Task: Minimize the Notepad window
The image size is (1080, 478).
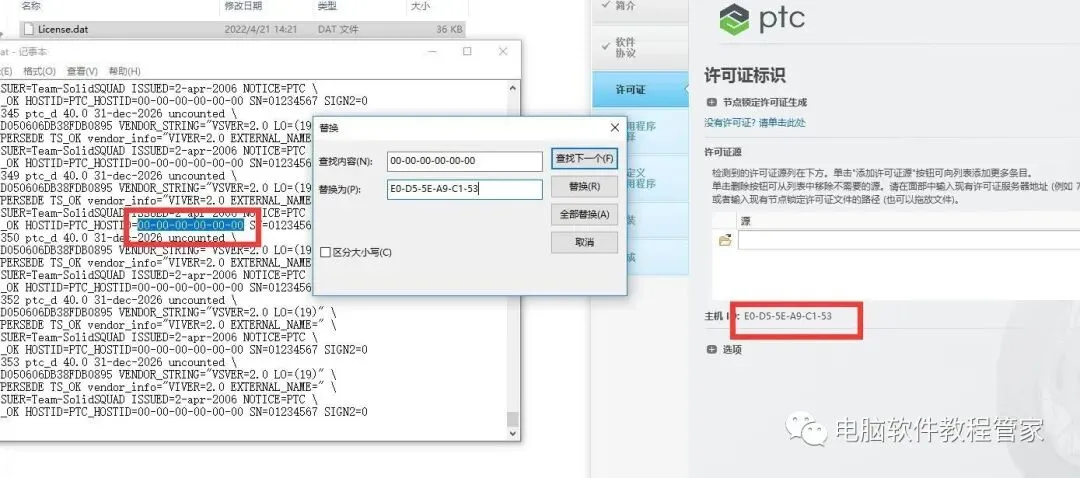Action: [x=432, y=52]
